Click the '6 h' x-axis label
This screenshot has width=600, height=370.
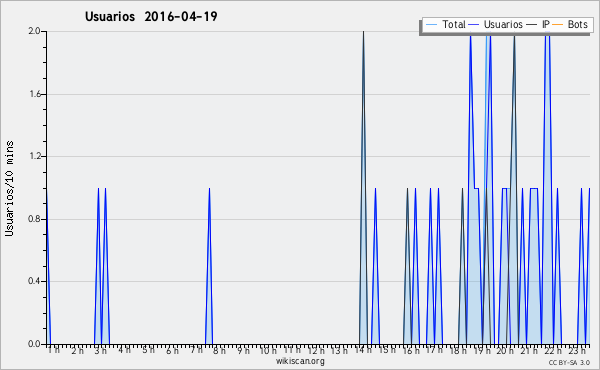[x=172, y=350]
